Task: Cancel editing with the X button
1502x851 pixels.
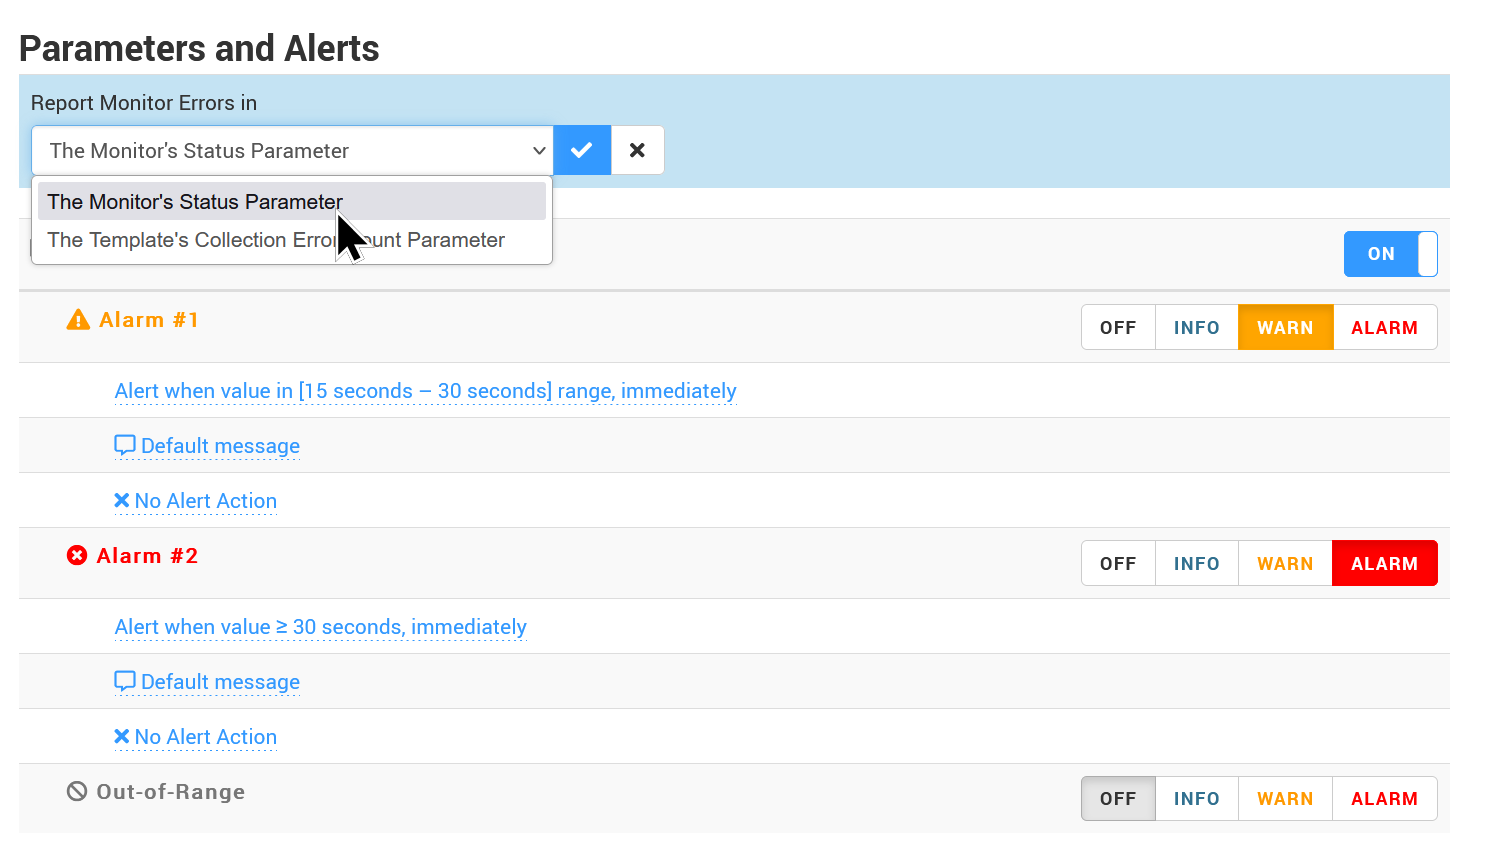Action: pos(637,151)
